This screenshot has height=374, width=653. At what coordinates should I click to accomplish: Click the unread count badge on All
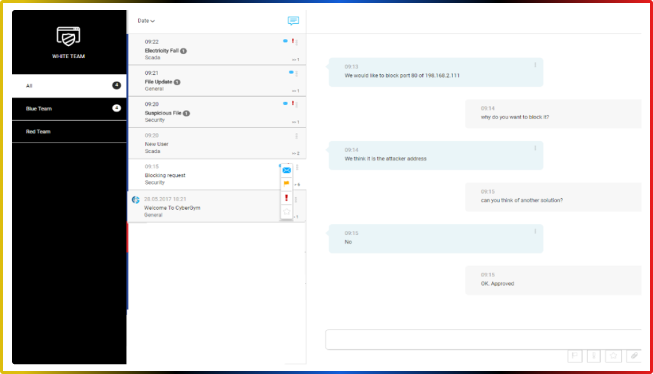[117, 85]
